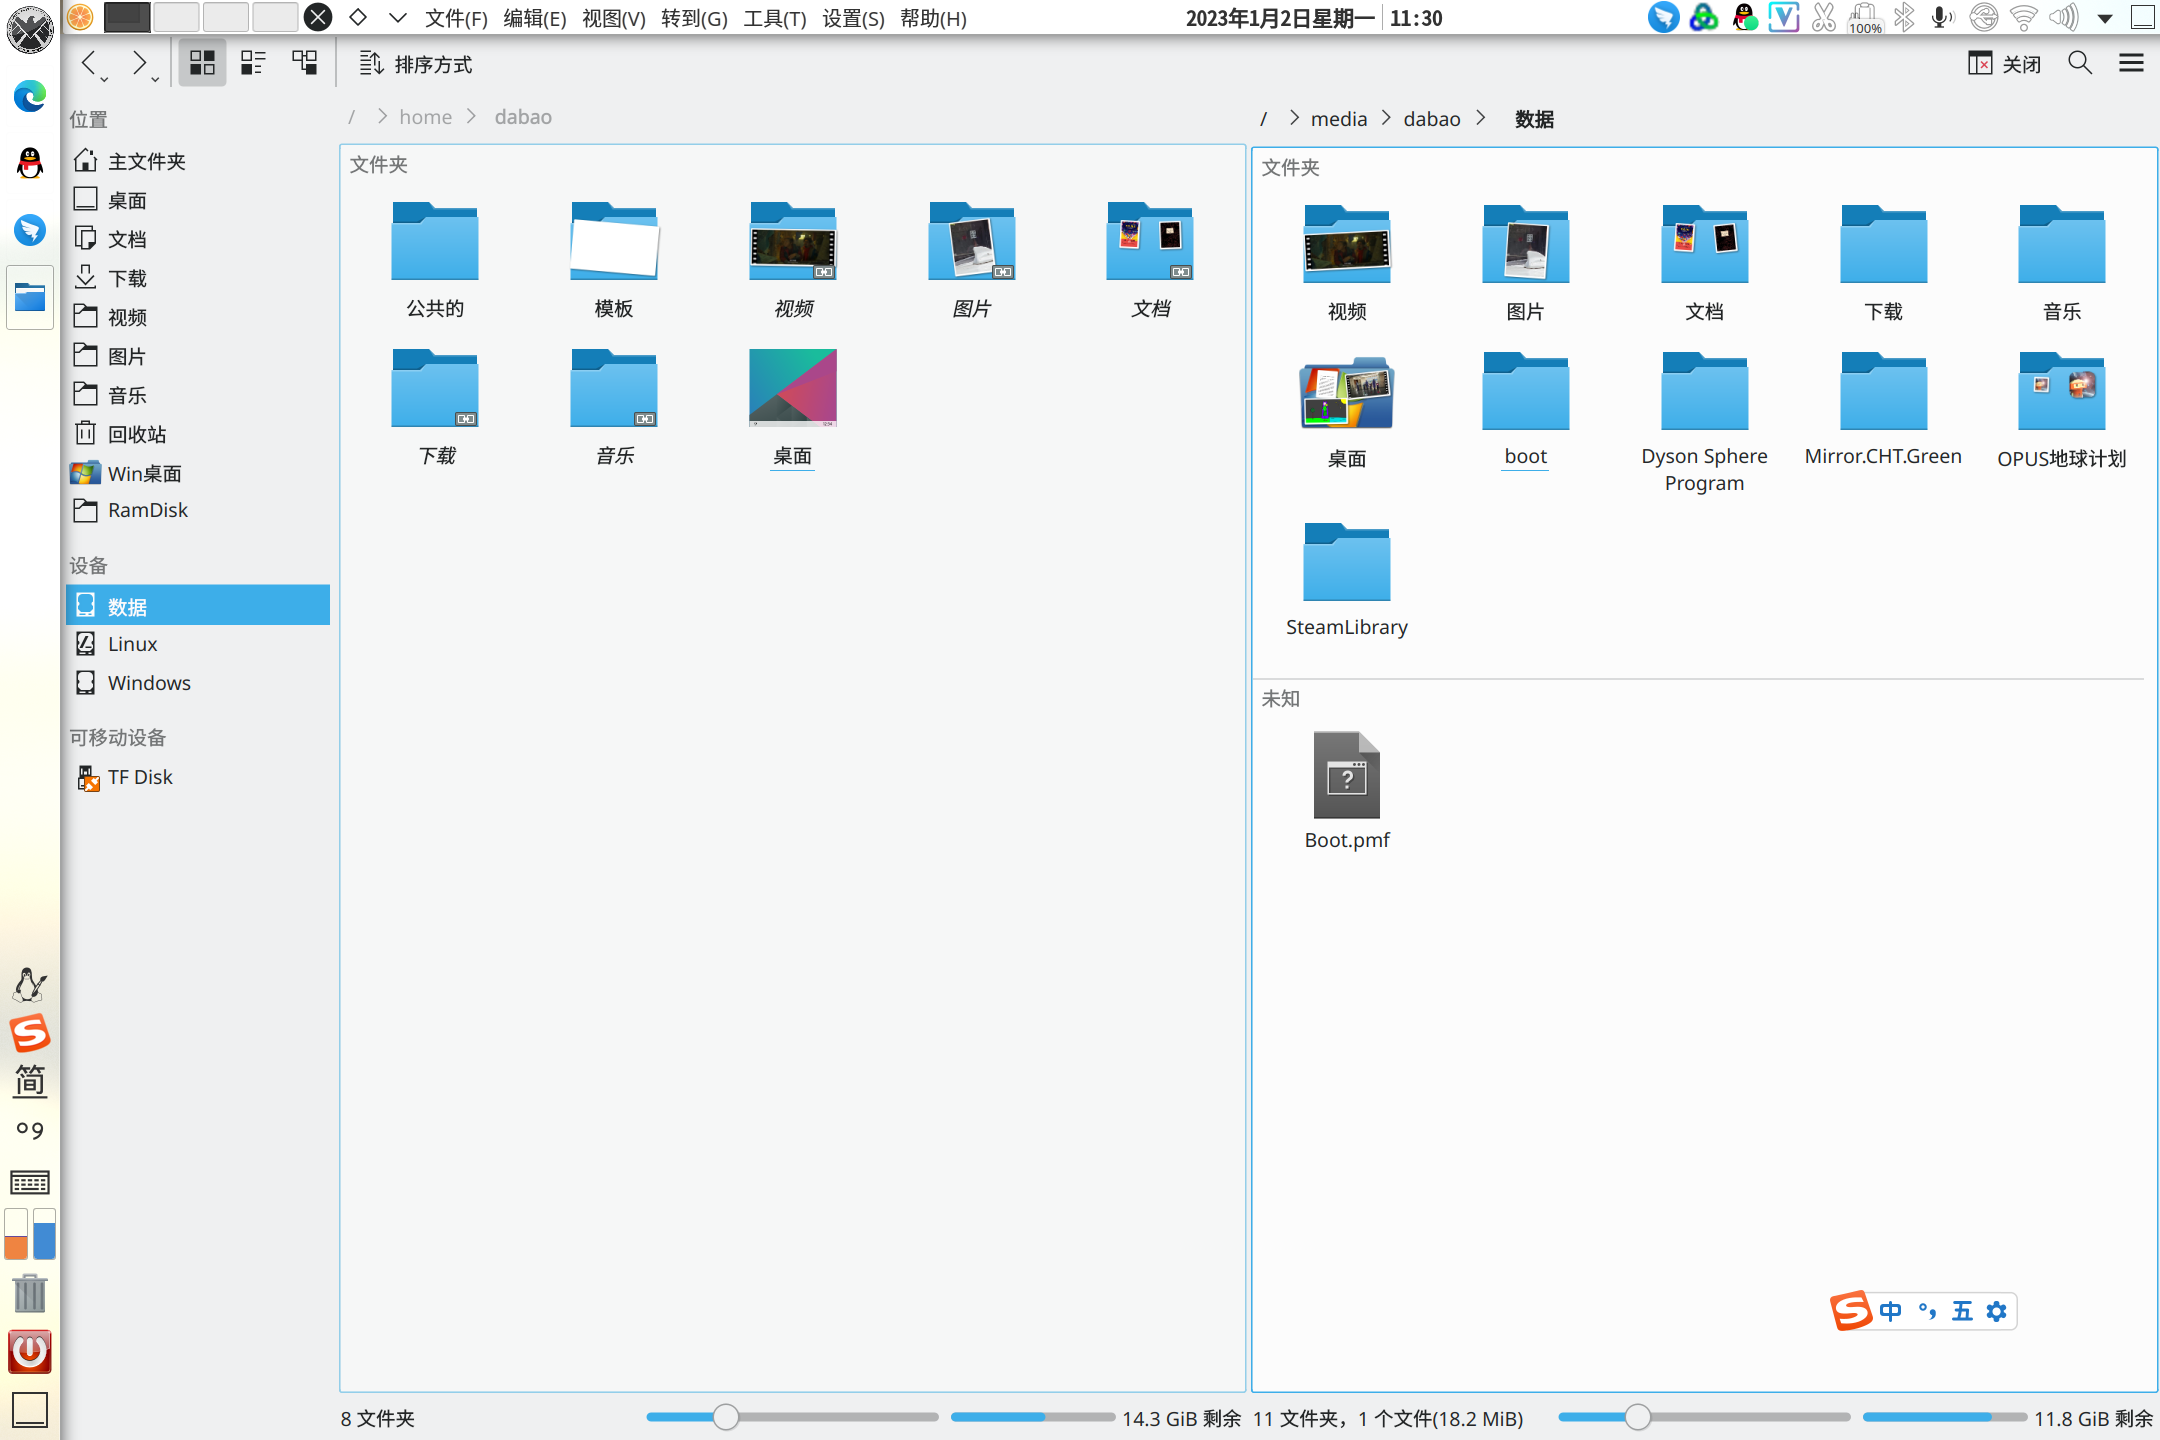
Task: Navigate to home via the breadcrumb
Action: [425, 116]
